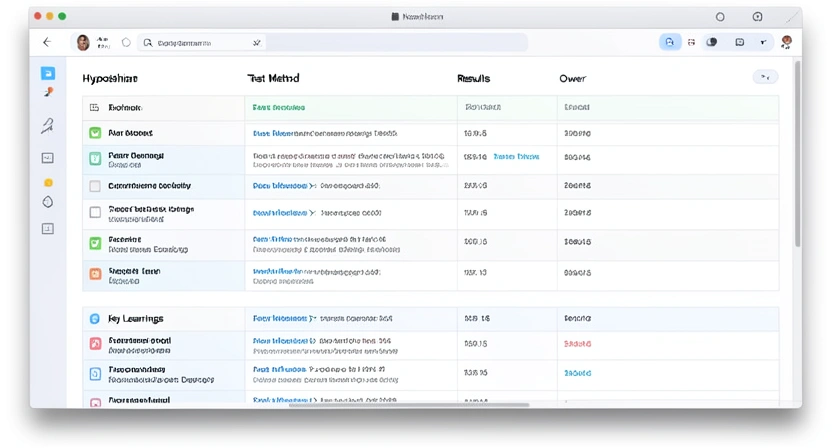
Task: Open blue test method link in orange-icon row
Action: click(278, 272)
